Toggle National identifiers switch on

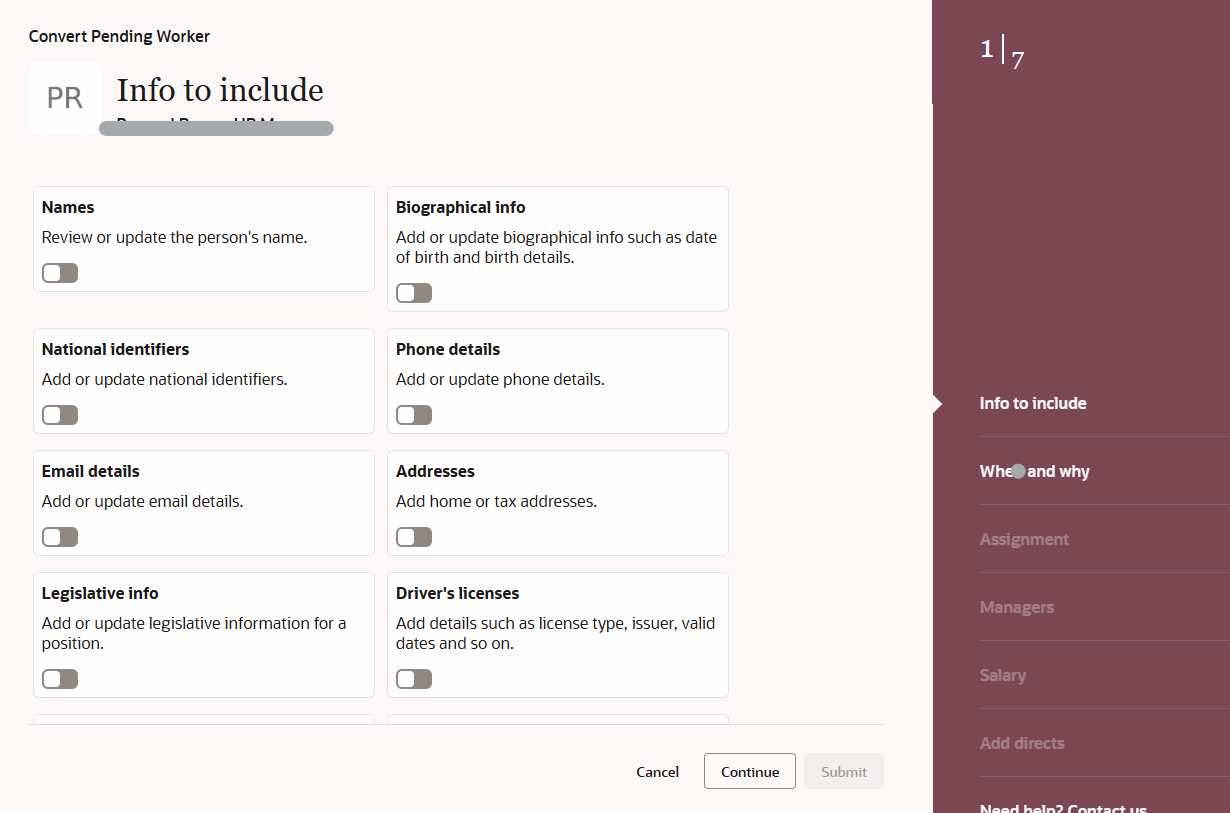coord(60,415)
